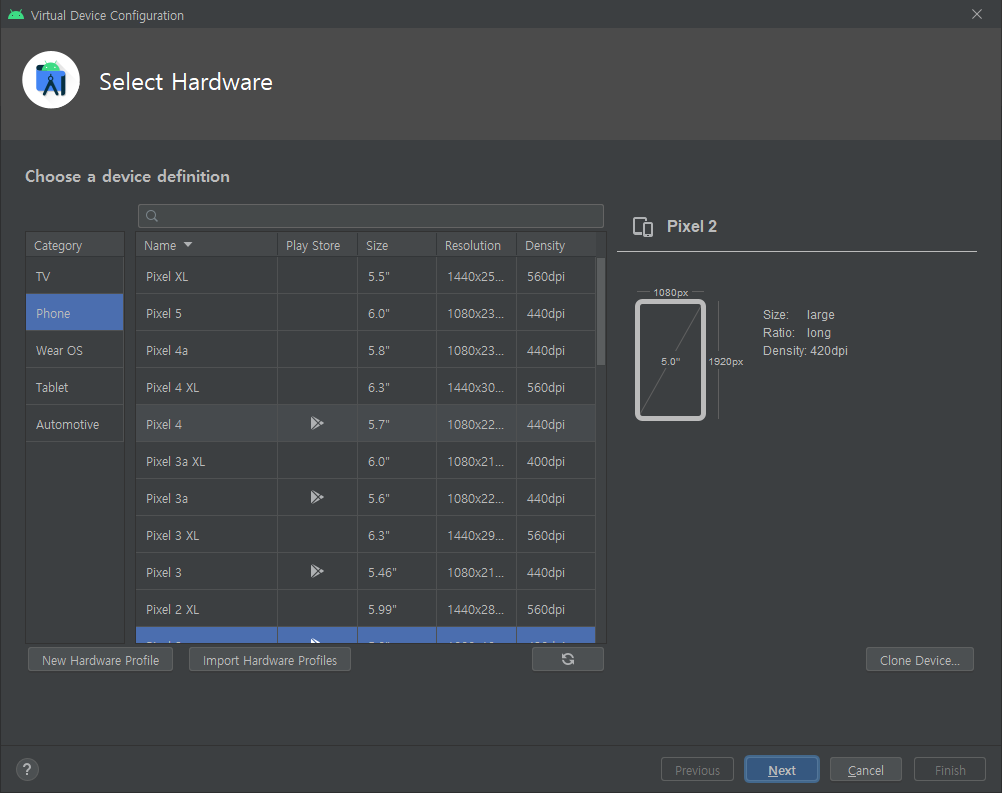Select the Pixel 3 device name
The height and width of the screenshot is (793, 1002).
[164, 573]
